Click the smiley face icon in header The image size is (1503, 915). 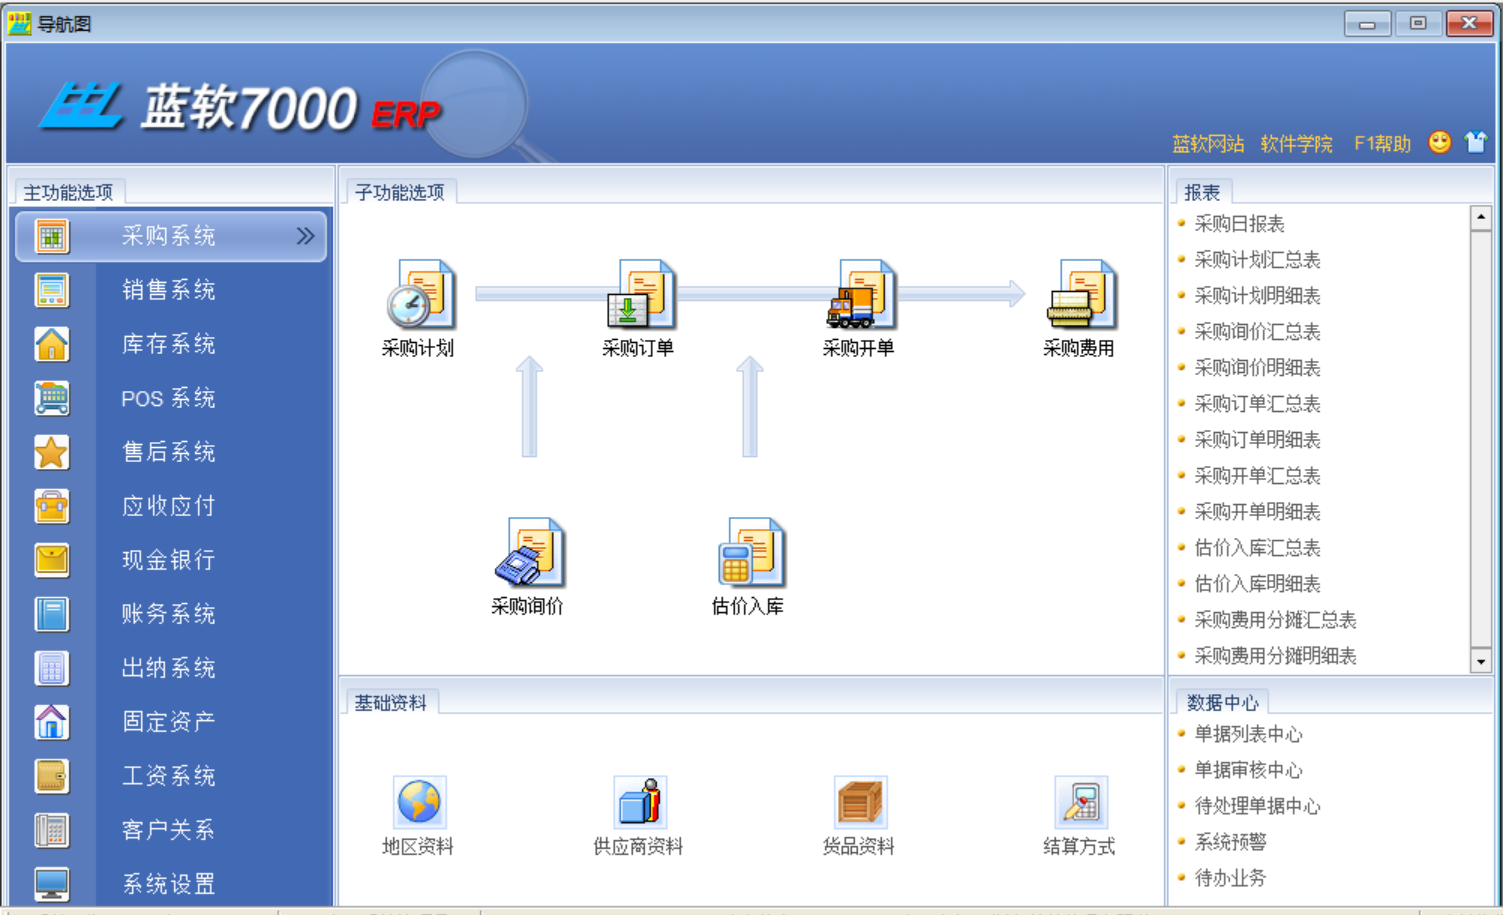[1439, 143]
